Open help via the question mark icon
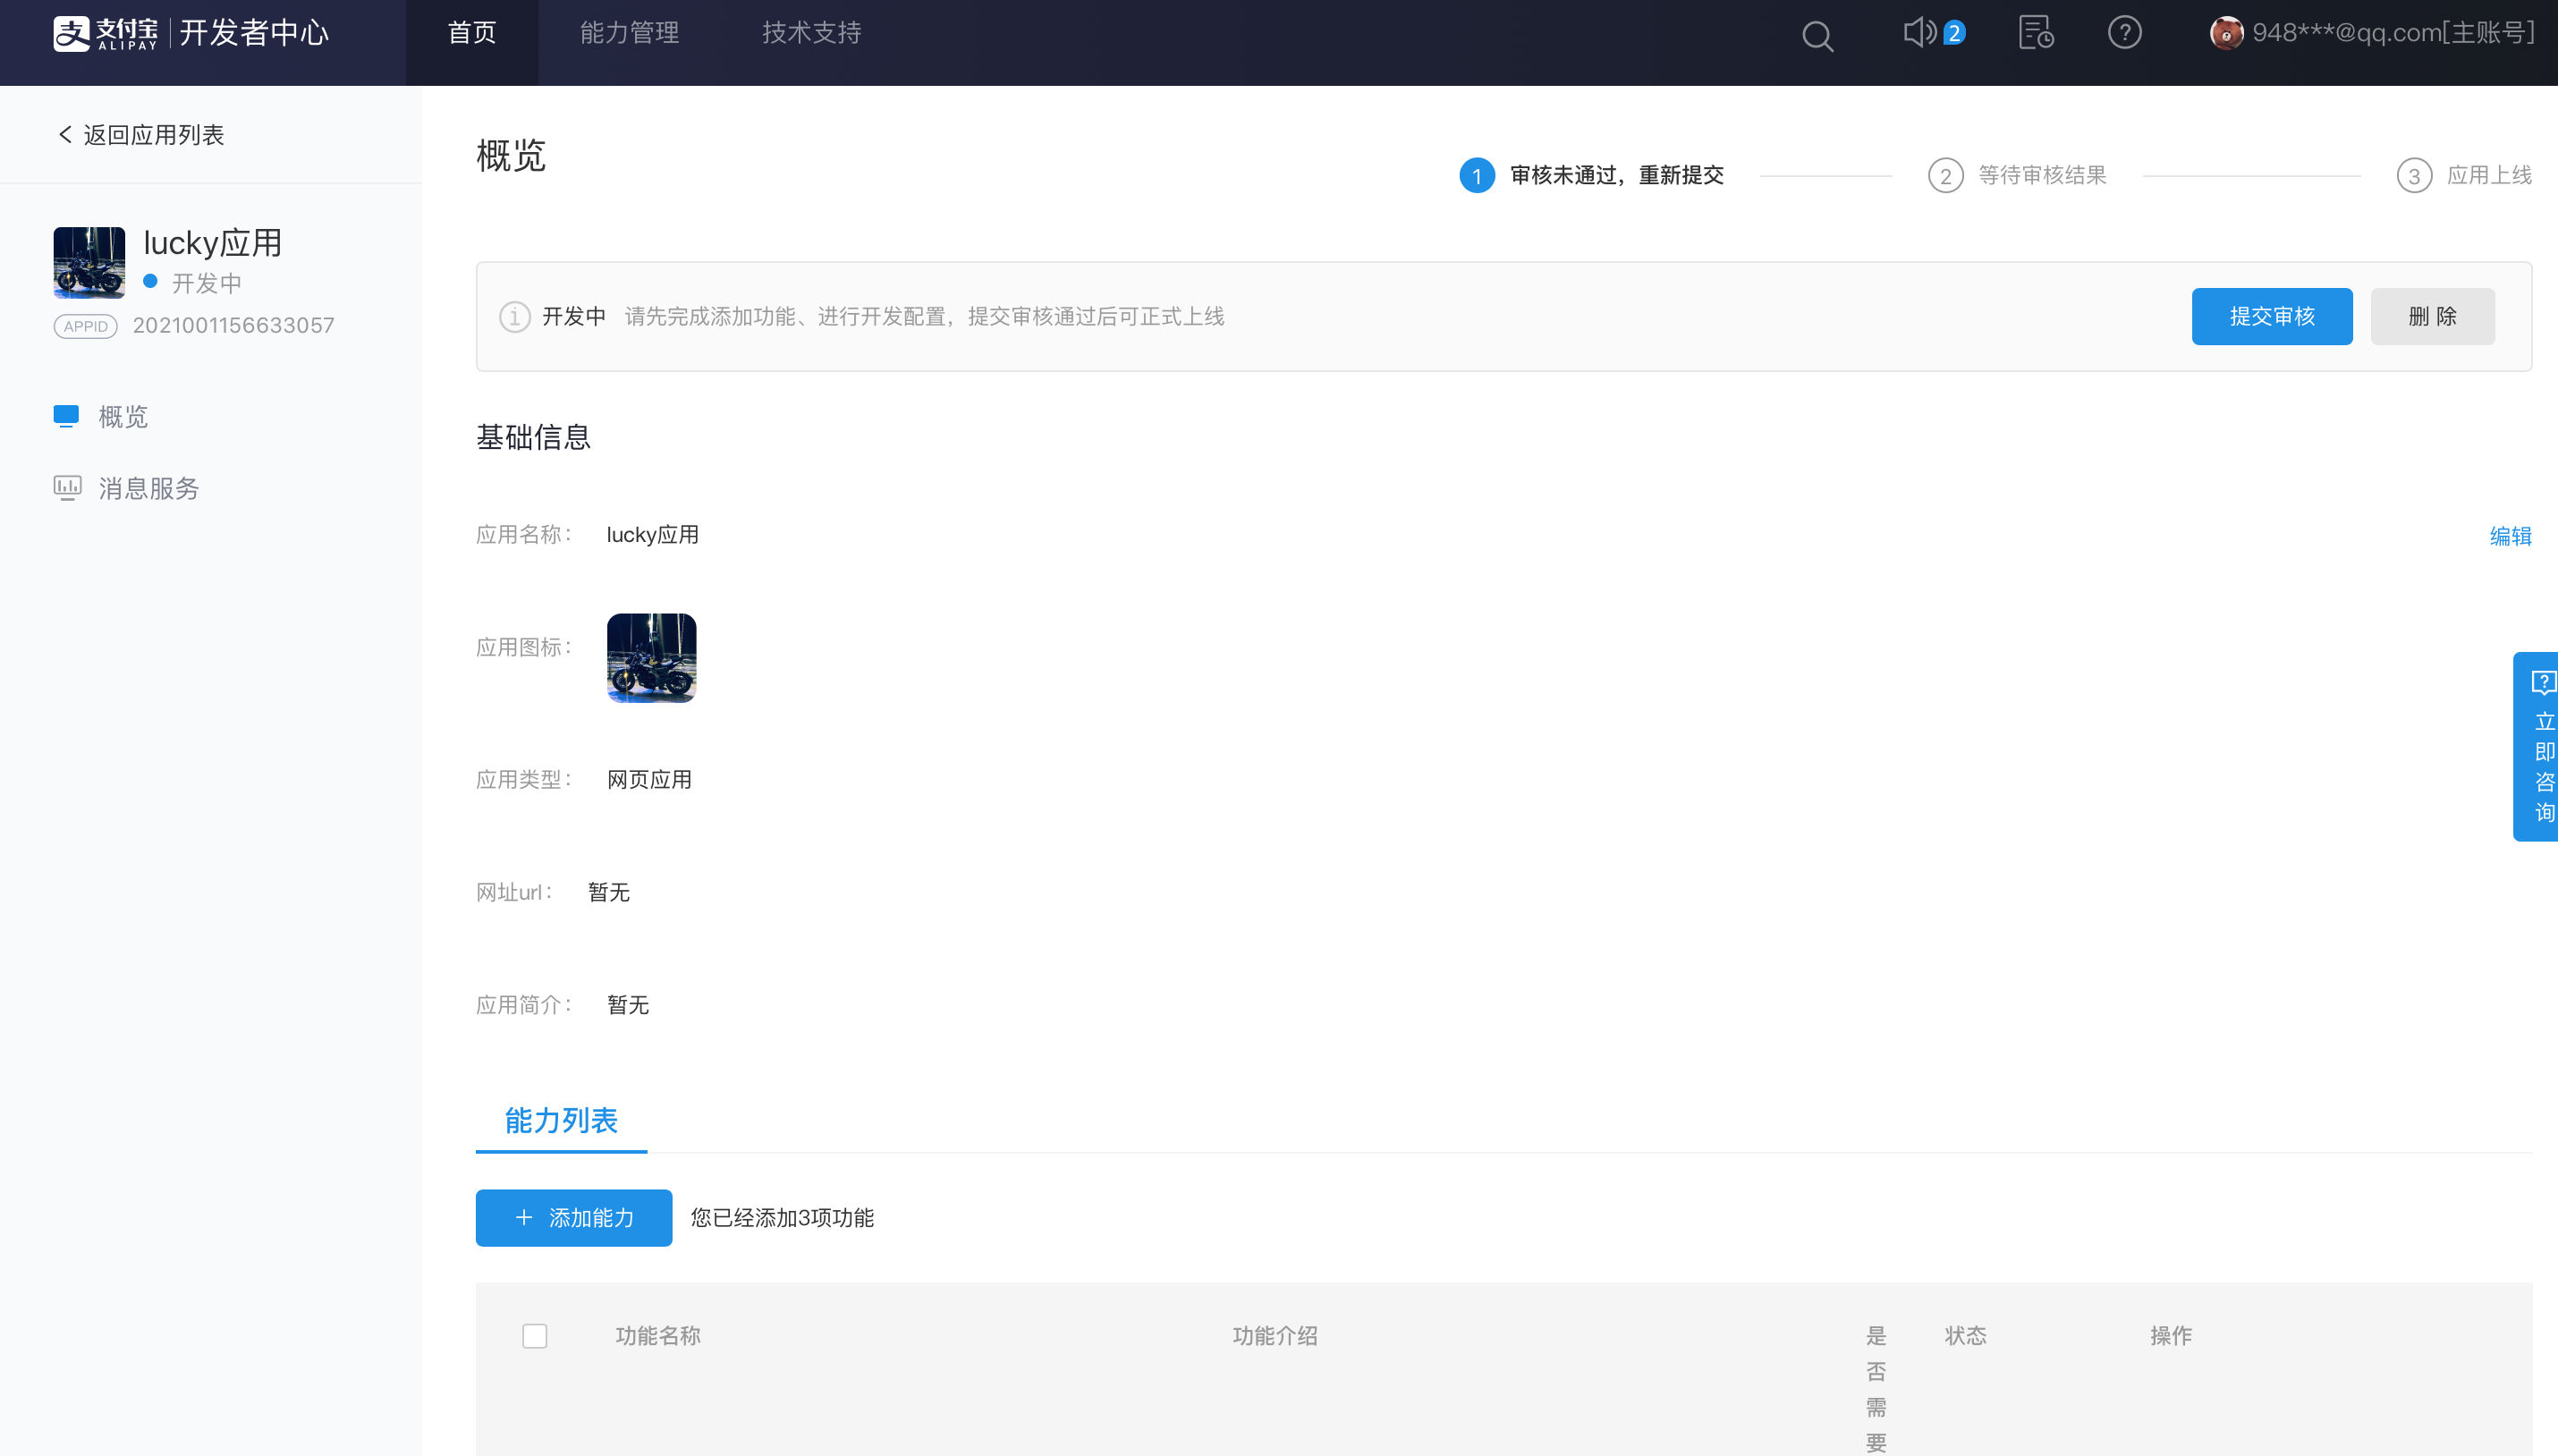The height and width of the screenshot is (1456, 2558). (x=2124, y=33)
